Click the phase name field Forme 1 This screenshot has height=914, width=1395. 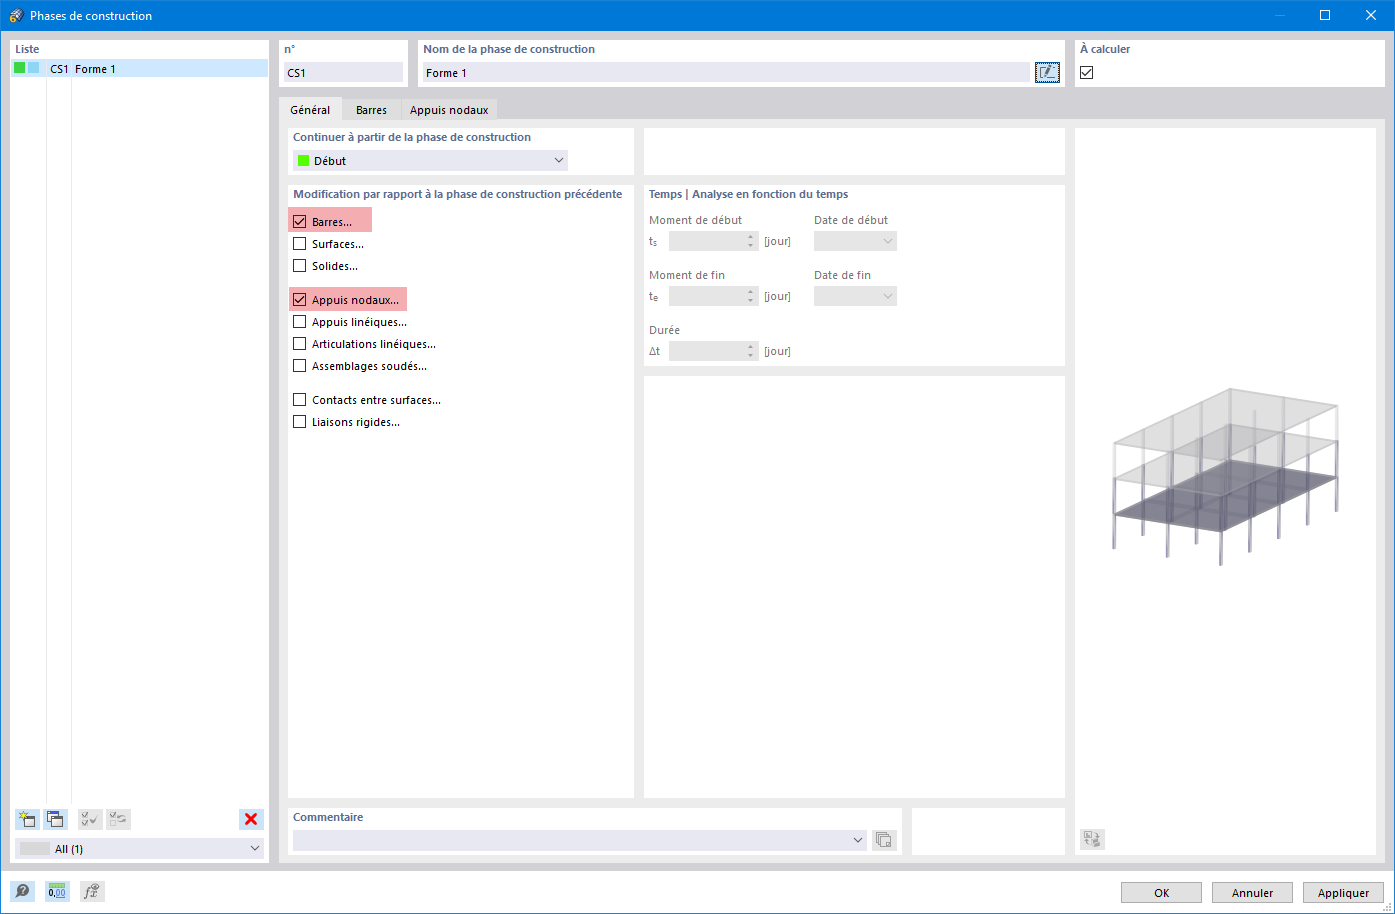pos(726,72)
